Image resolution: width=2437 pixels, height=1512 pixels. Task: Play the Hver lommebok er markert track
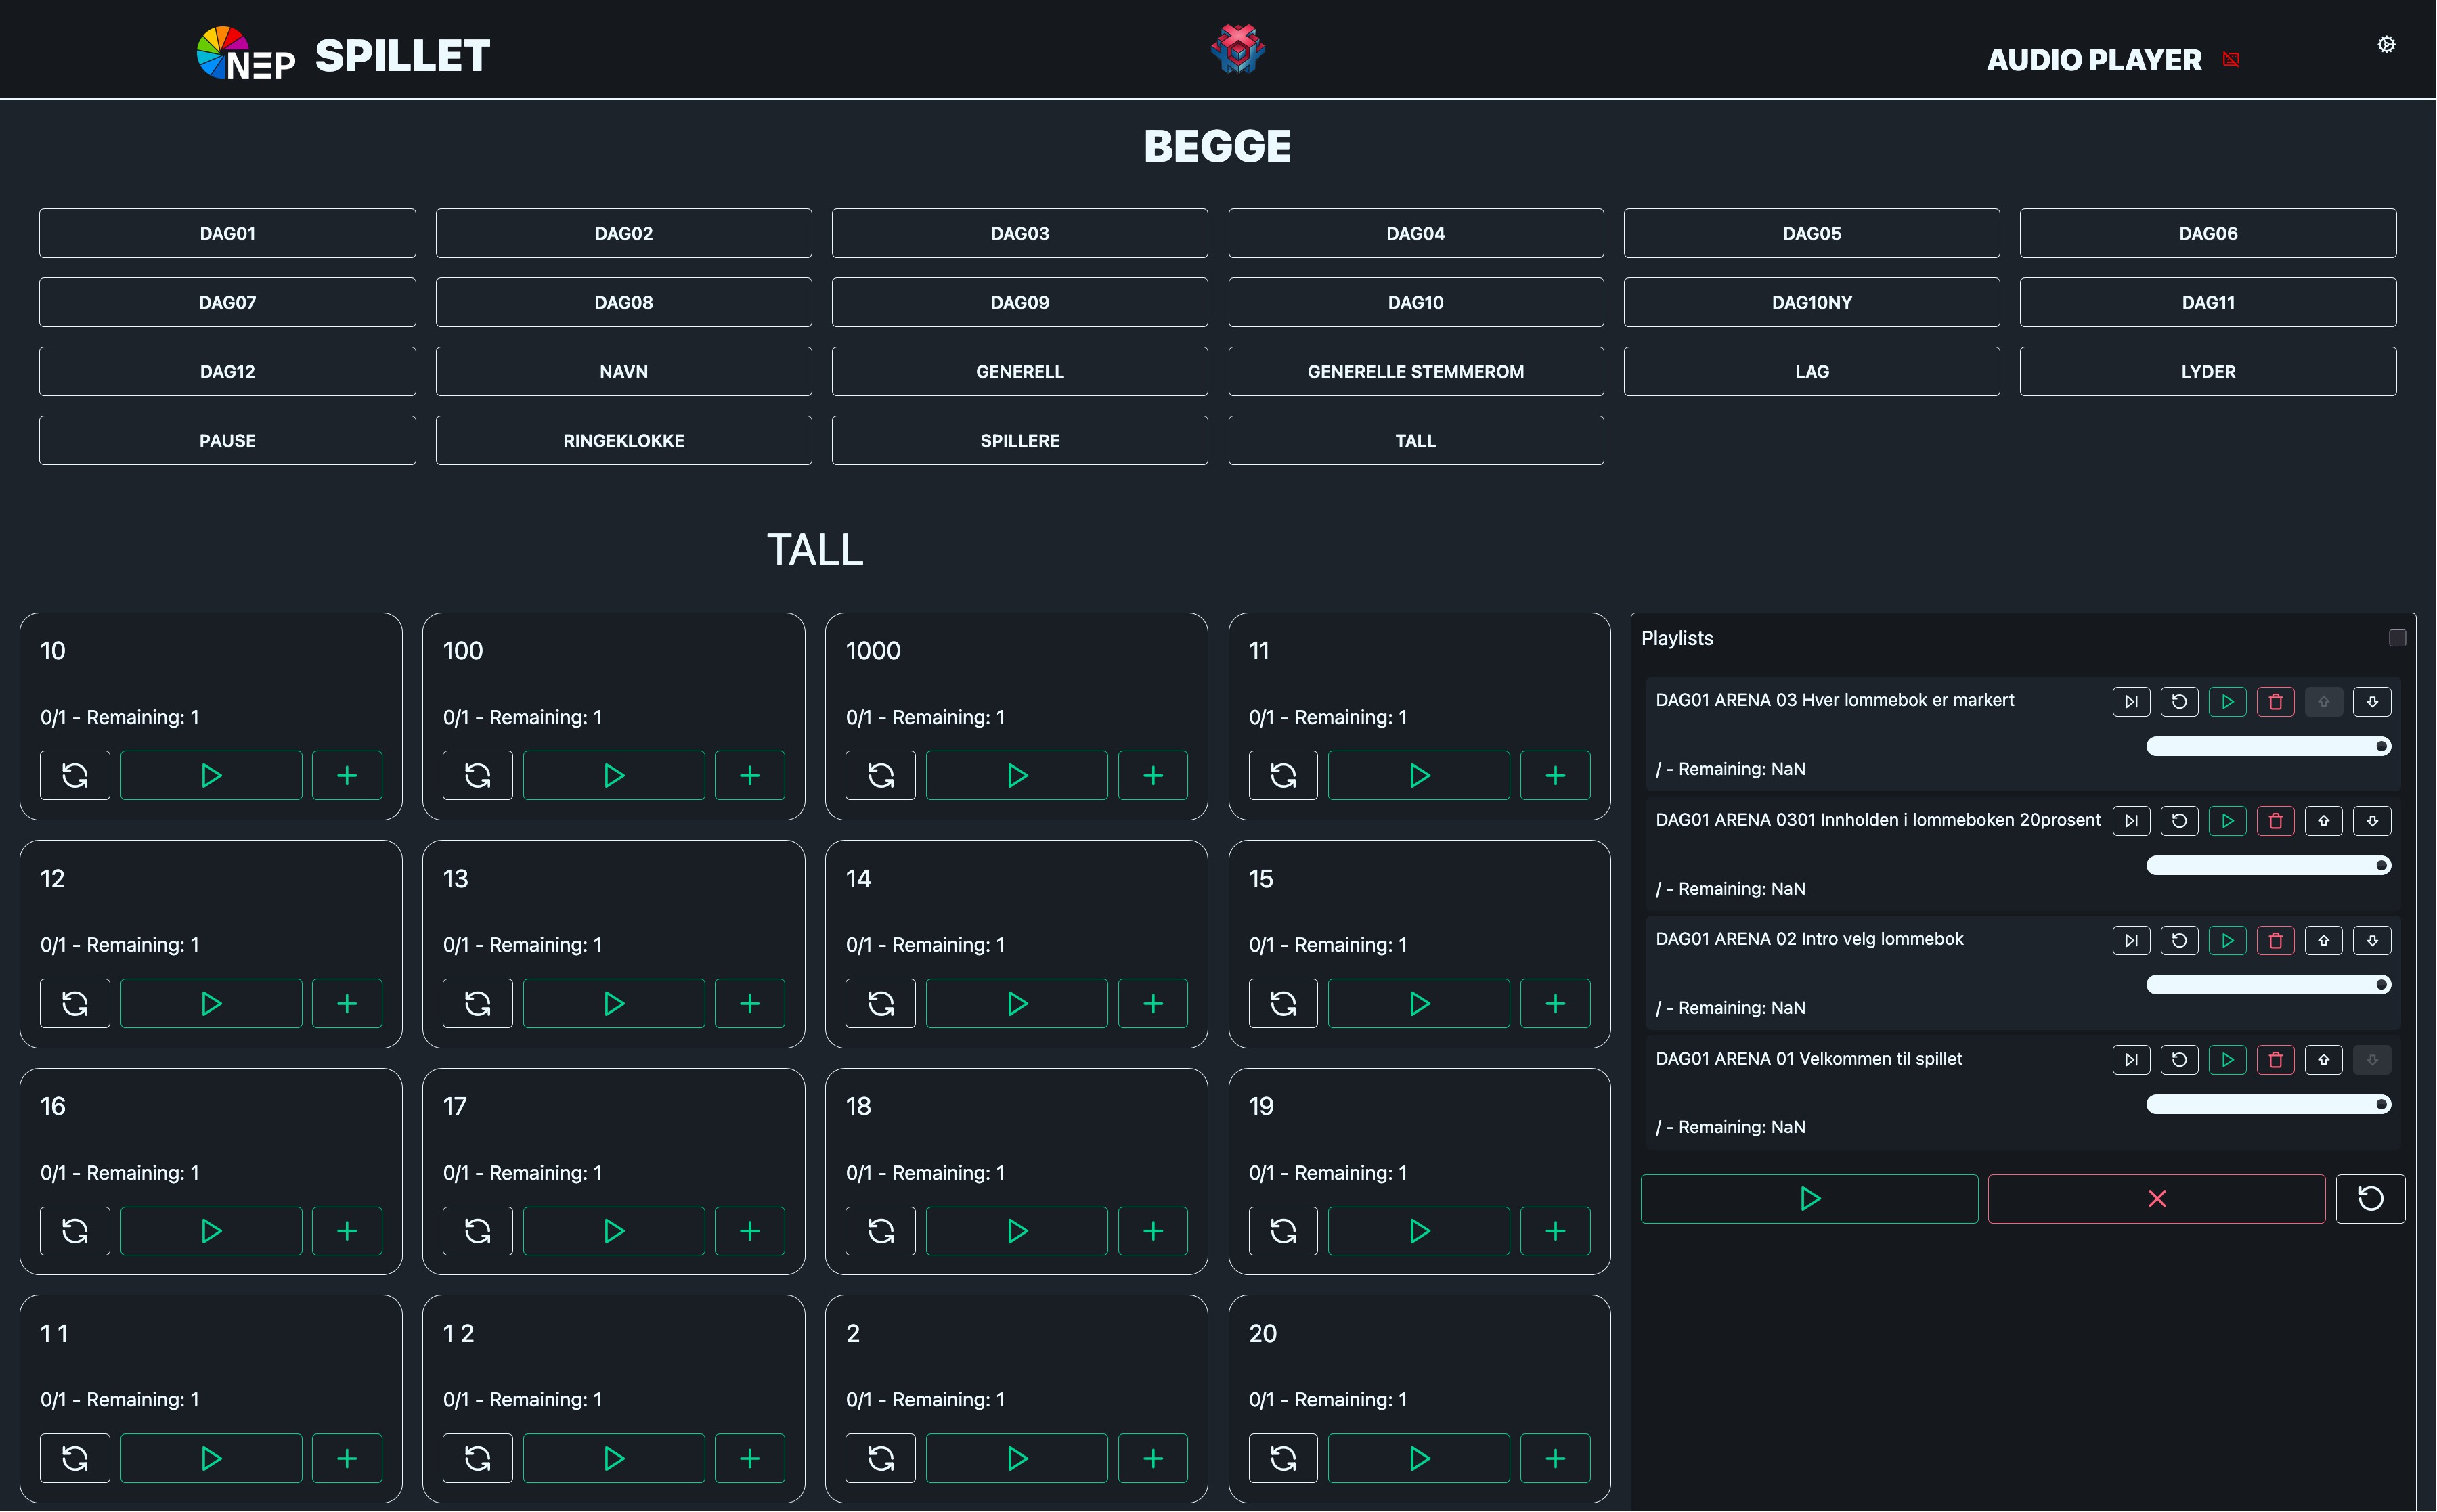coord(2227,702)
